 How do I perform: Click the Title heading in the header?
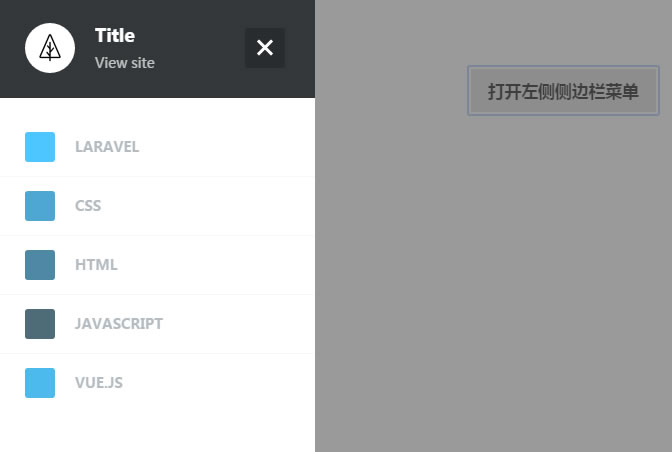(115, 36)
